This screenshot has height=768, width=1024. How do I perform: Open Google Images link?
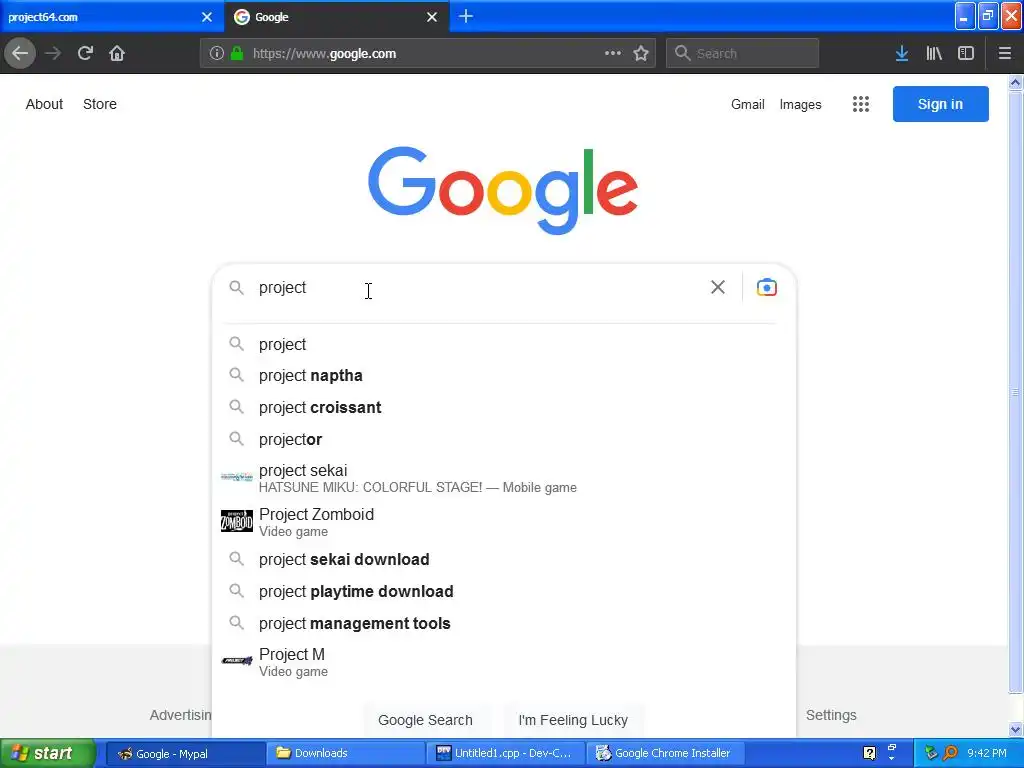pos(801,104)
